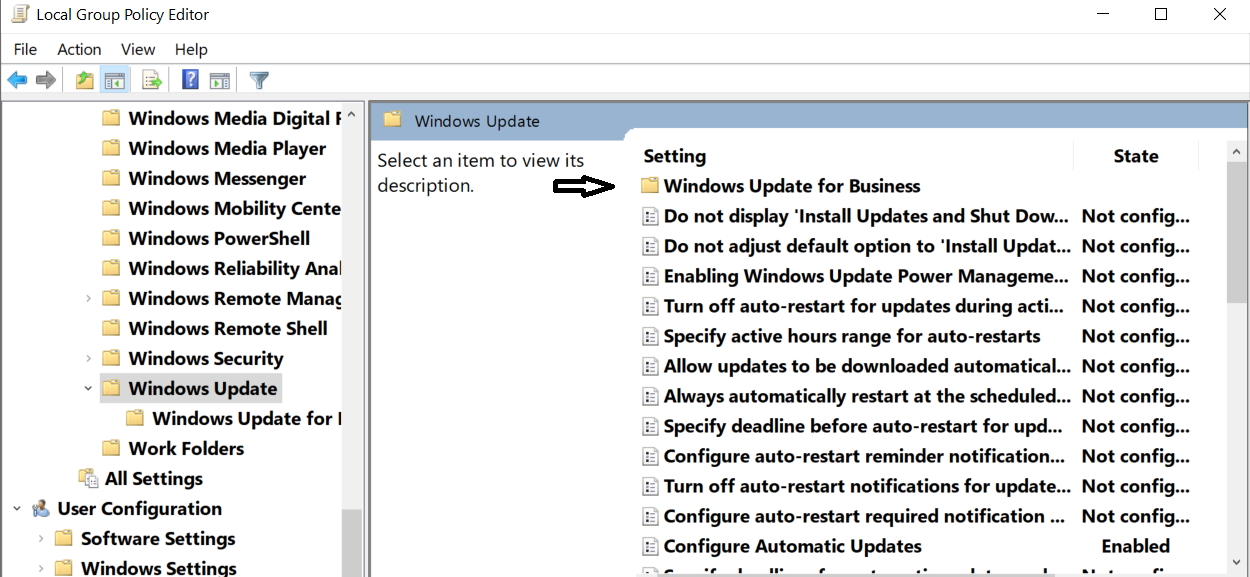The width and height of the screenshot is (1250, 577).
Task: Open the Action menu
Action: [x=79, y=49]
